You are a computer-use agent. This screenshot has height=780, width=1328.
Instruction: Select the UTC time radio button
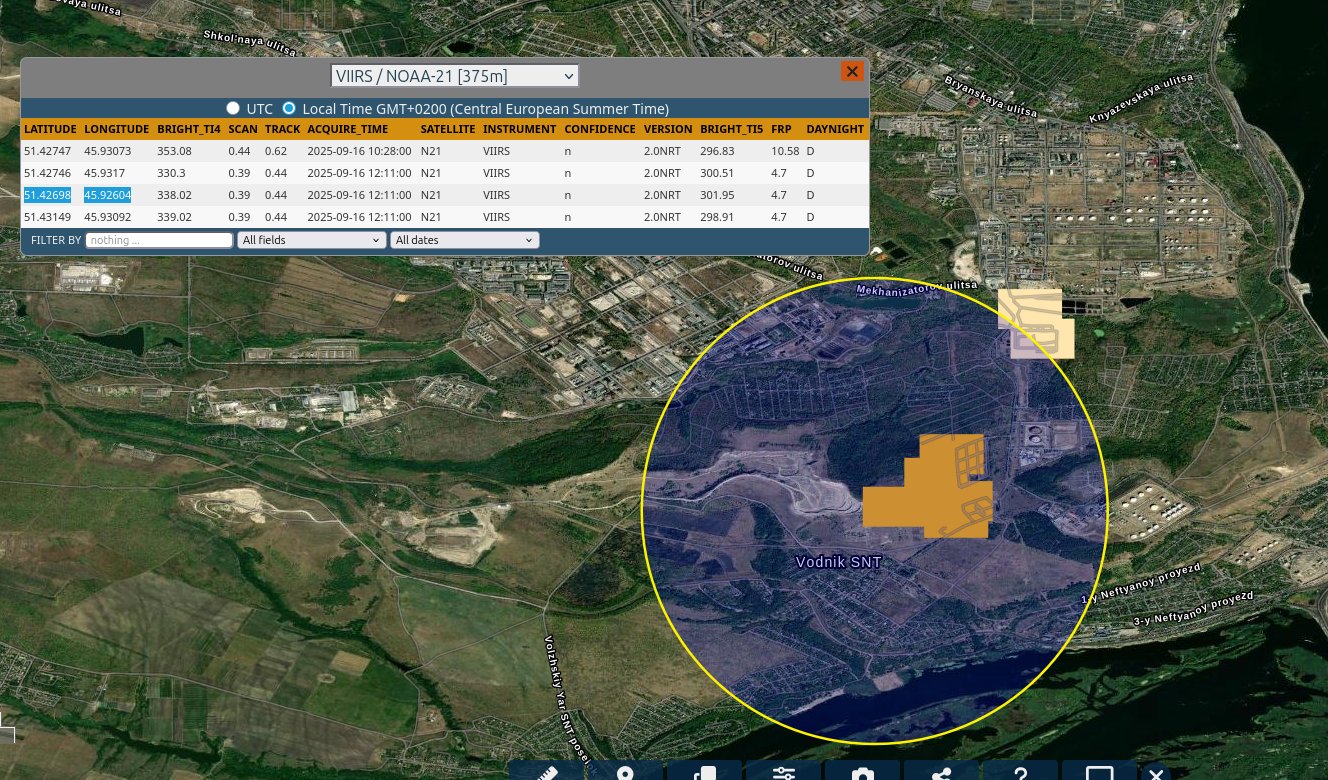click(233, 108)
